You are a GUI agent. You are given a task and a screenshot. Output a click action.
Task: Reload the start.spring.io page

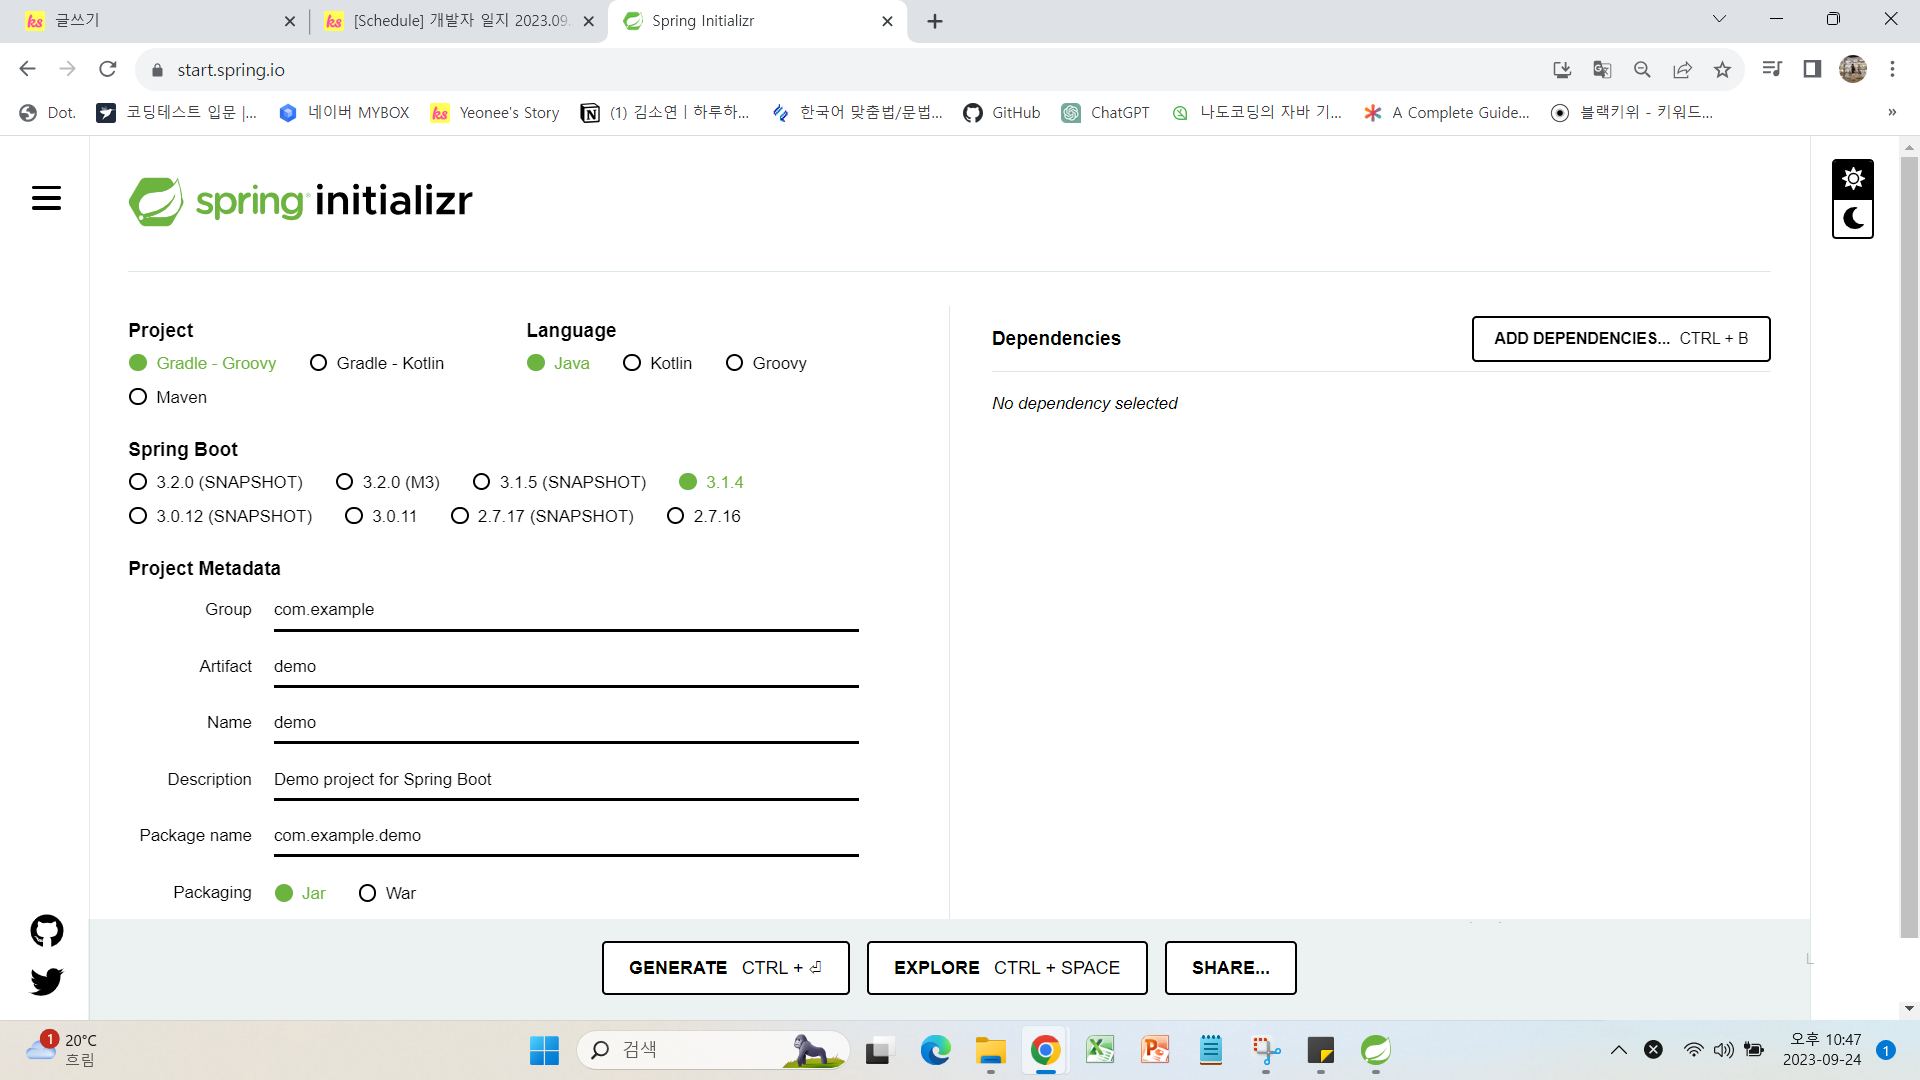(x=108, y=69)
